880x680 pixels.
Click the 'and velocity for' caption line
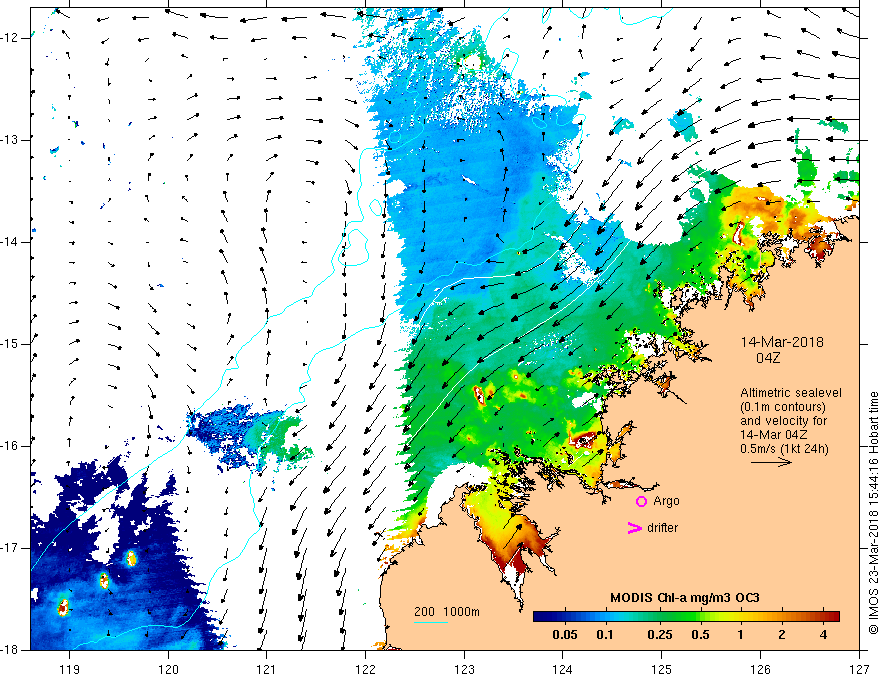pyautogui.click(x=783, y=421)
